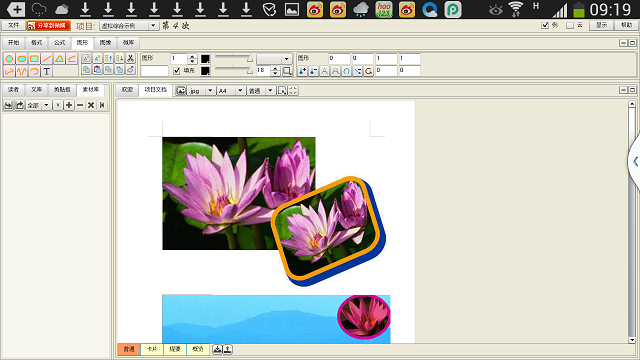This screenshot has height=360, width=640.
Task: Click the copy shapes icon
Action: click(x=86, y=70)
